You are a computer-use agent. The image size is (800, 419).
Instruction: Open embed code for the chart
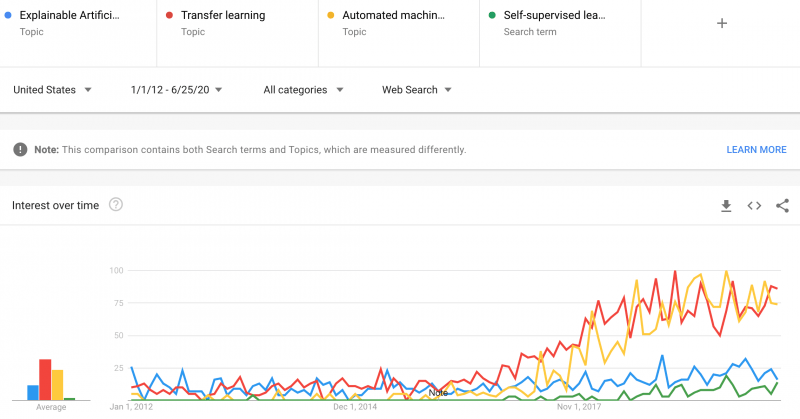click(754, 206)
